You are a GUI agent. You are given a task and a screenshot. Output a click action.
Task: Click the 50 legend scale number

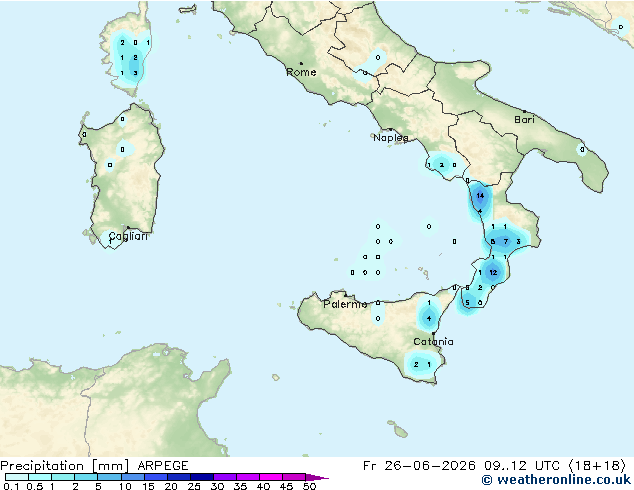click(x=309, y=486)
